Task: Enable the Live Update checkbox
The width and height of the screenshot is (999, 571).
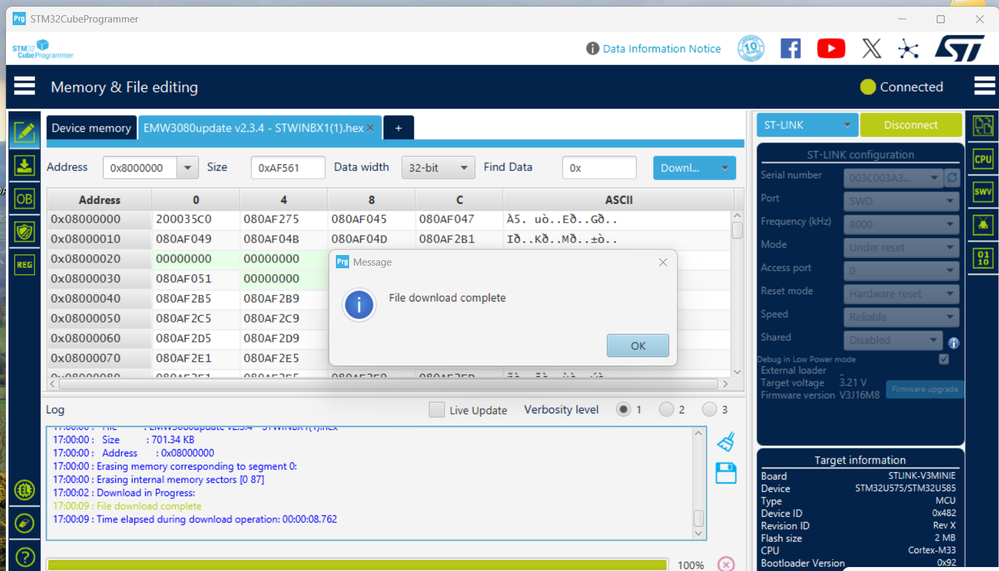Action: (x=436, y=410)
